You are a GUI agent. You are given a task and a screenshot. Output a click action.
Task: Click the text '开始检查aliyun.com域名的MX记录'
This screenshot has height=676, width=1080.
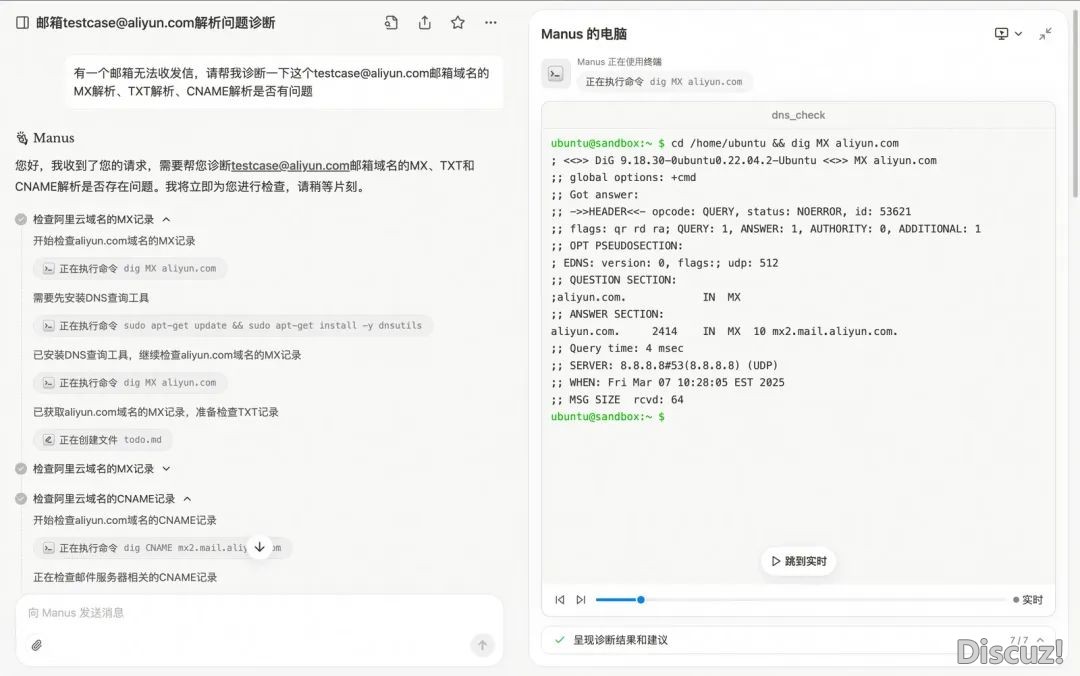(114, 241)
